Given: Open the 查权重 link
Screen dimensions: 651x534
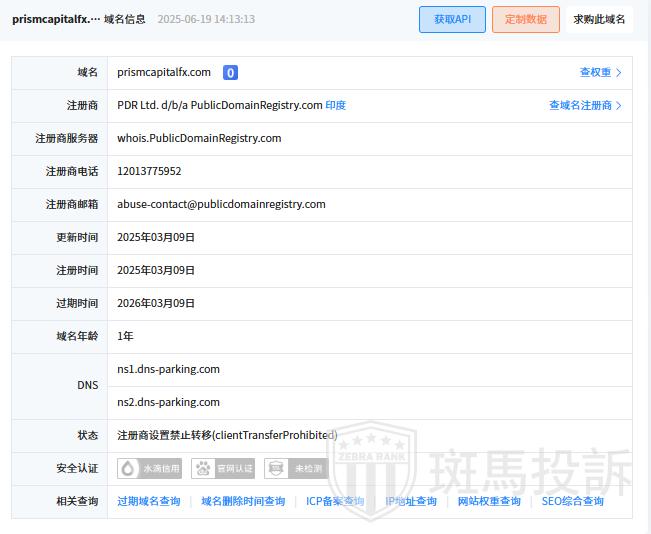Looking at the screenshot, I should pyautogui.click(x=595, y=73).
